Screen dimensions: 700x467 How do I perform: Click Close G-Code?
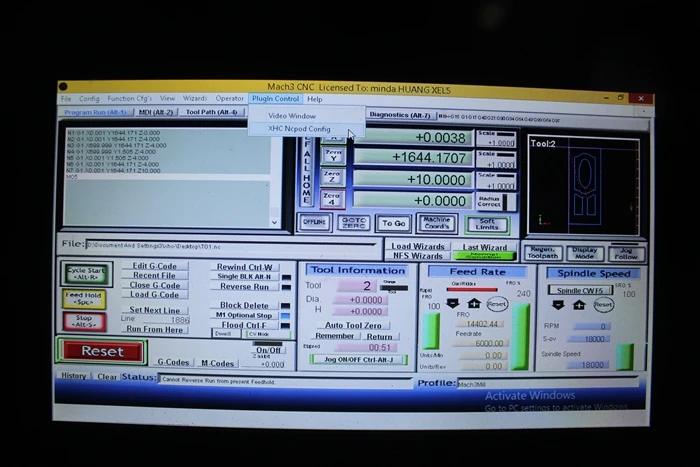154,285
